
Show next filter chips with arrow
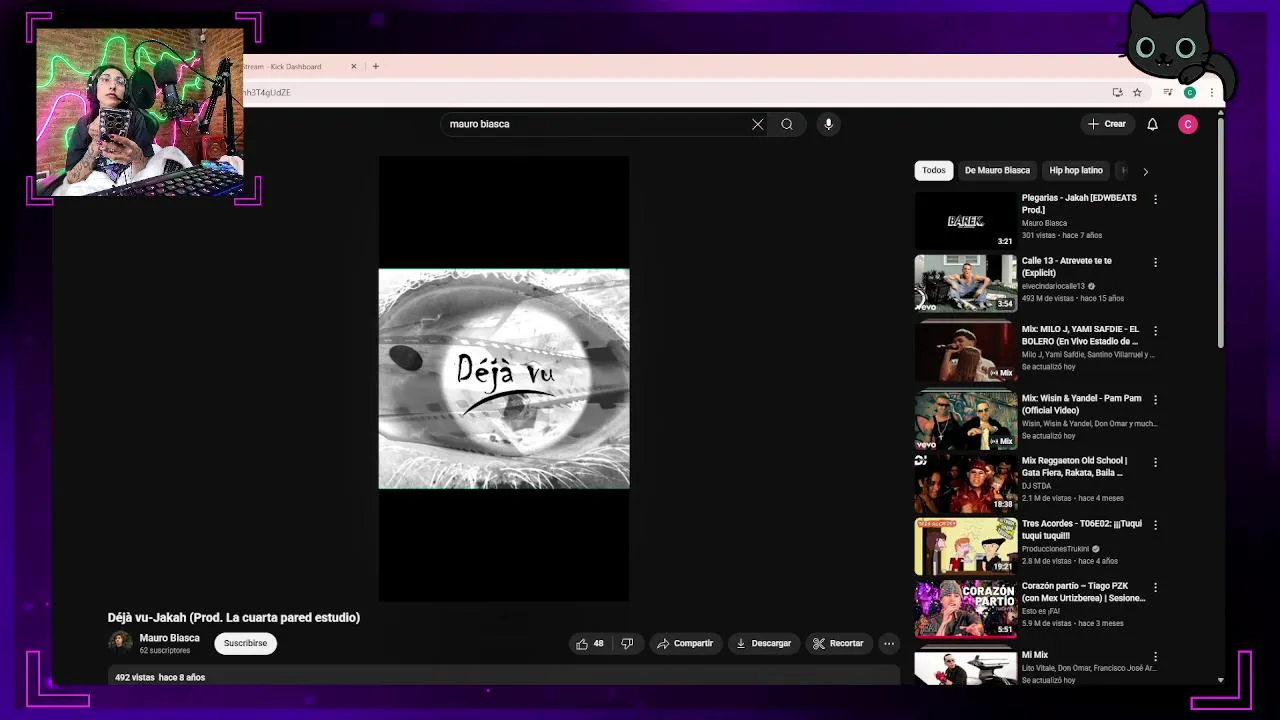[x=1145, y=171]
